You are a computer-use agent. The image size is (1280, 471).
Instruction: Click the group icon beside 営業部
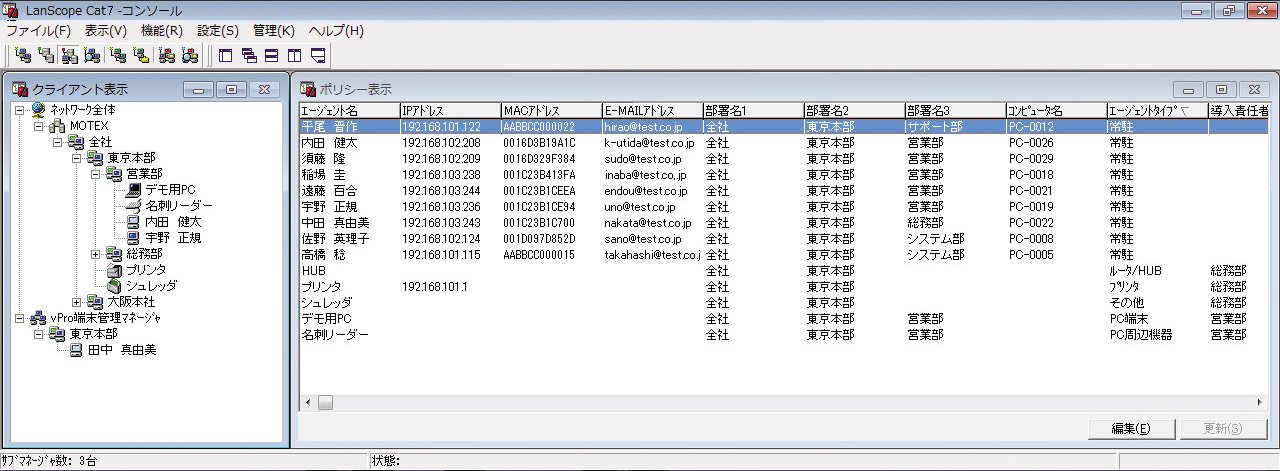point(114,174)
